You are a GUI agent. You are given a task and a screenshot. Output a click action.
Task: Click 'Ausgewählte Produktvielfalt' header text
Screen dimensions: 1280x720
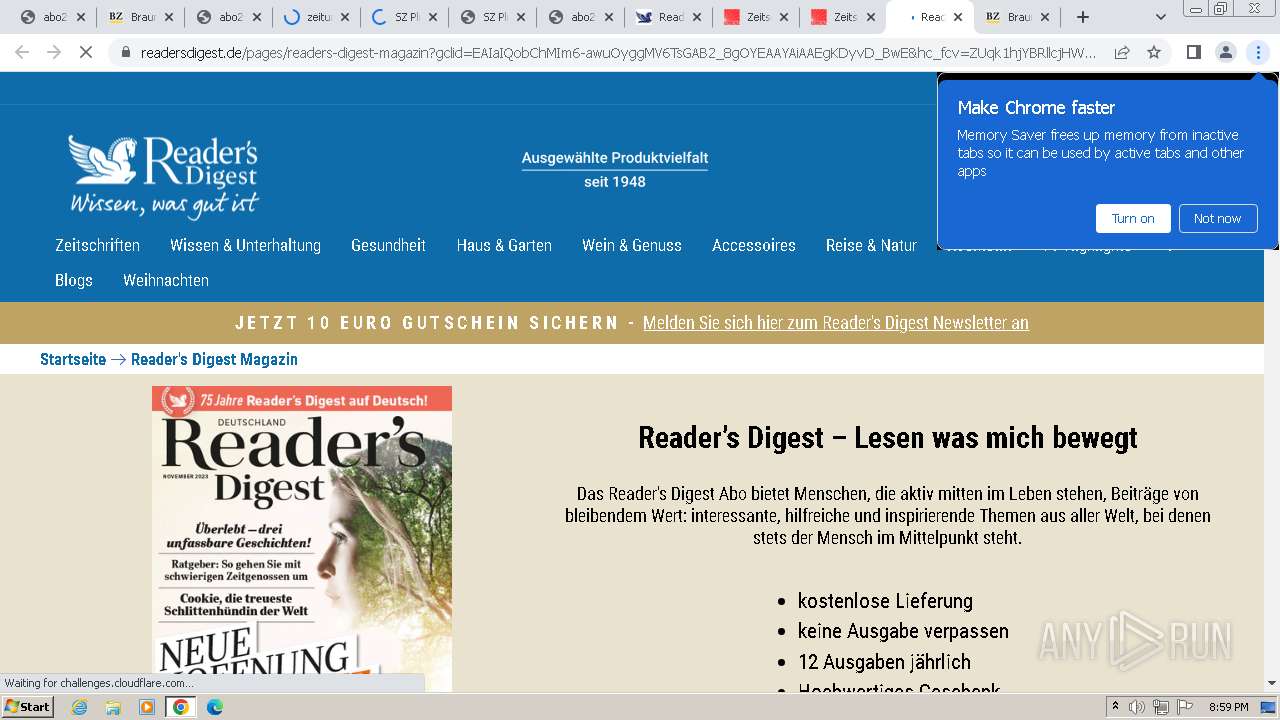615,158
